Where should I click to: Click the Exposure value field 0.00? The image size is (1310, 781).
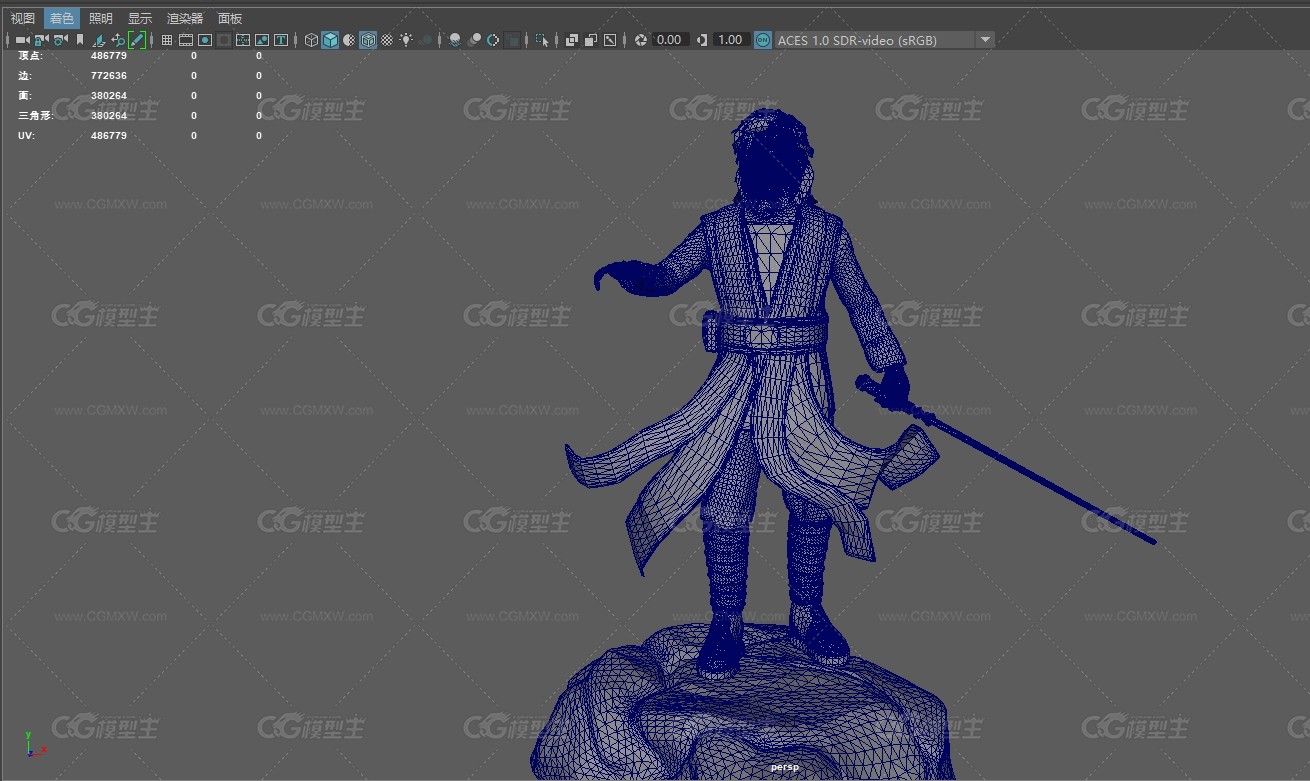pyautogui.click(x=669, y=40)
